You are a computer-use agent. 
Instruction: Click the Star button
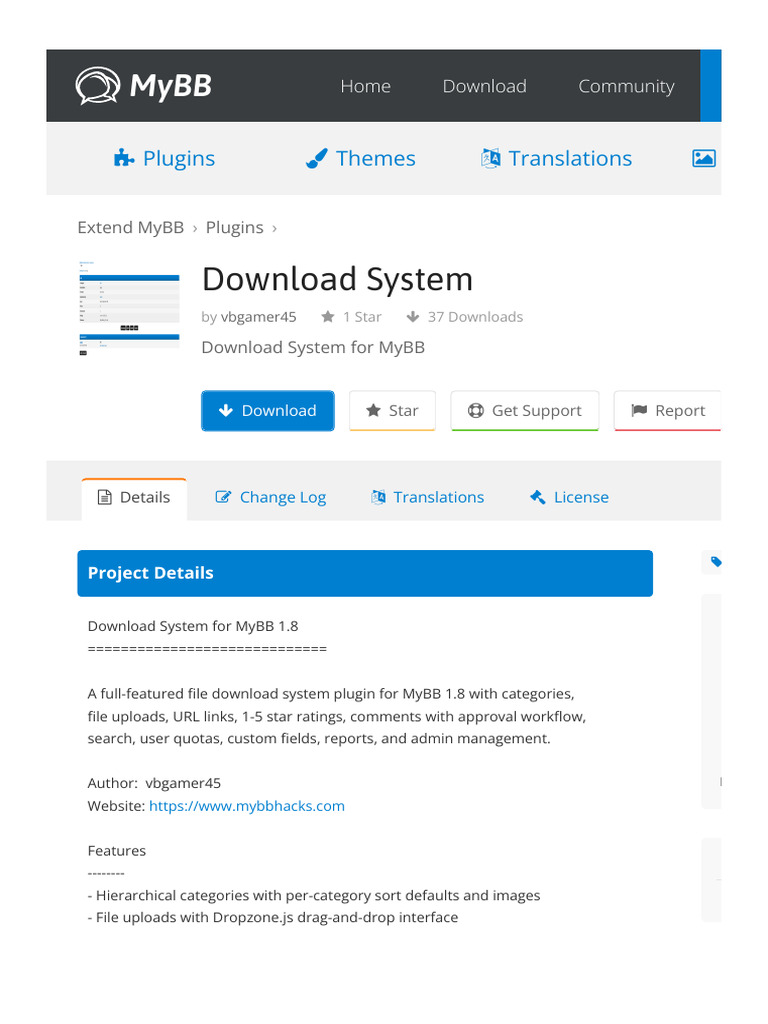tap(392, 411)
